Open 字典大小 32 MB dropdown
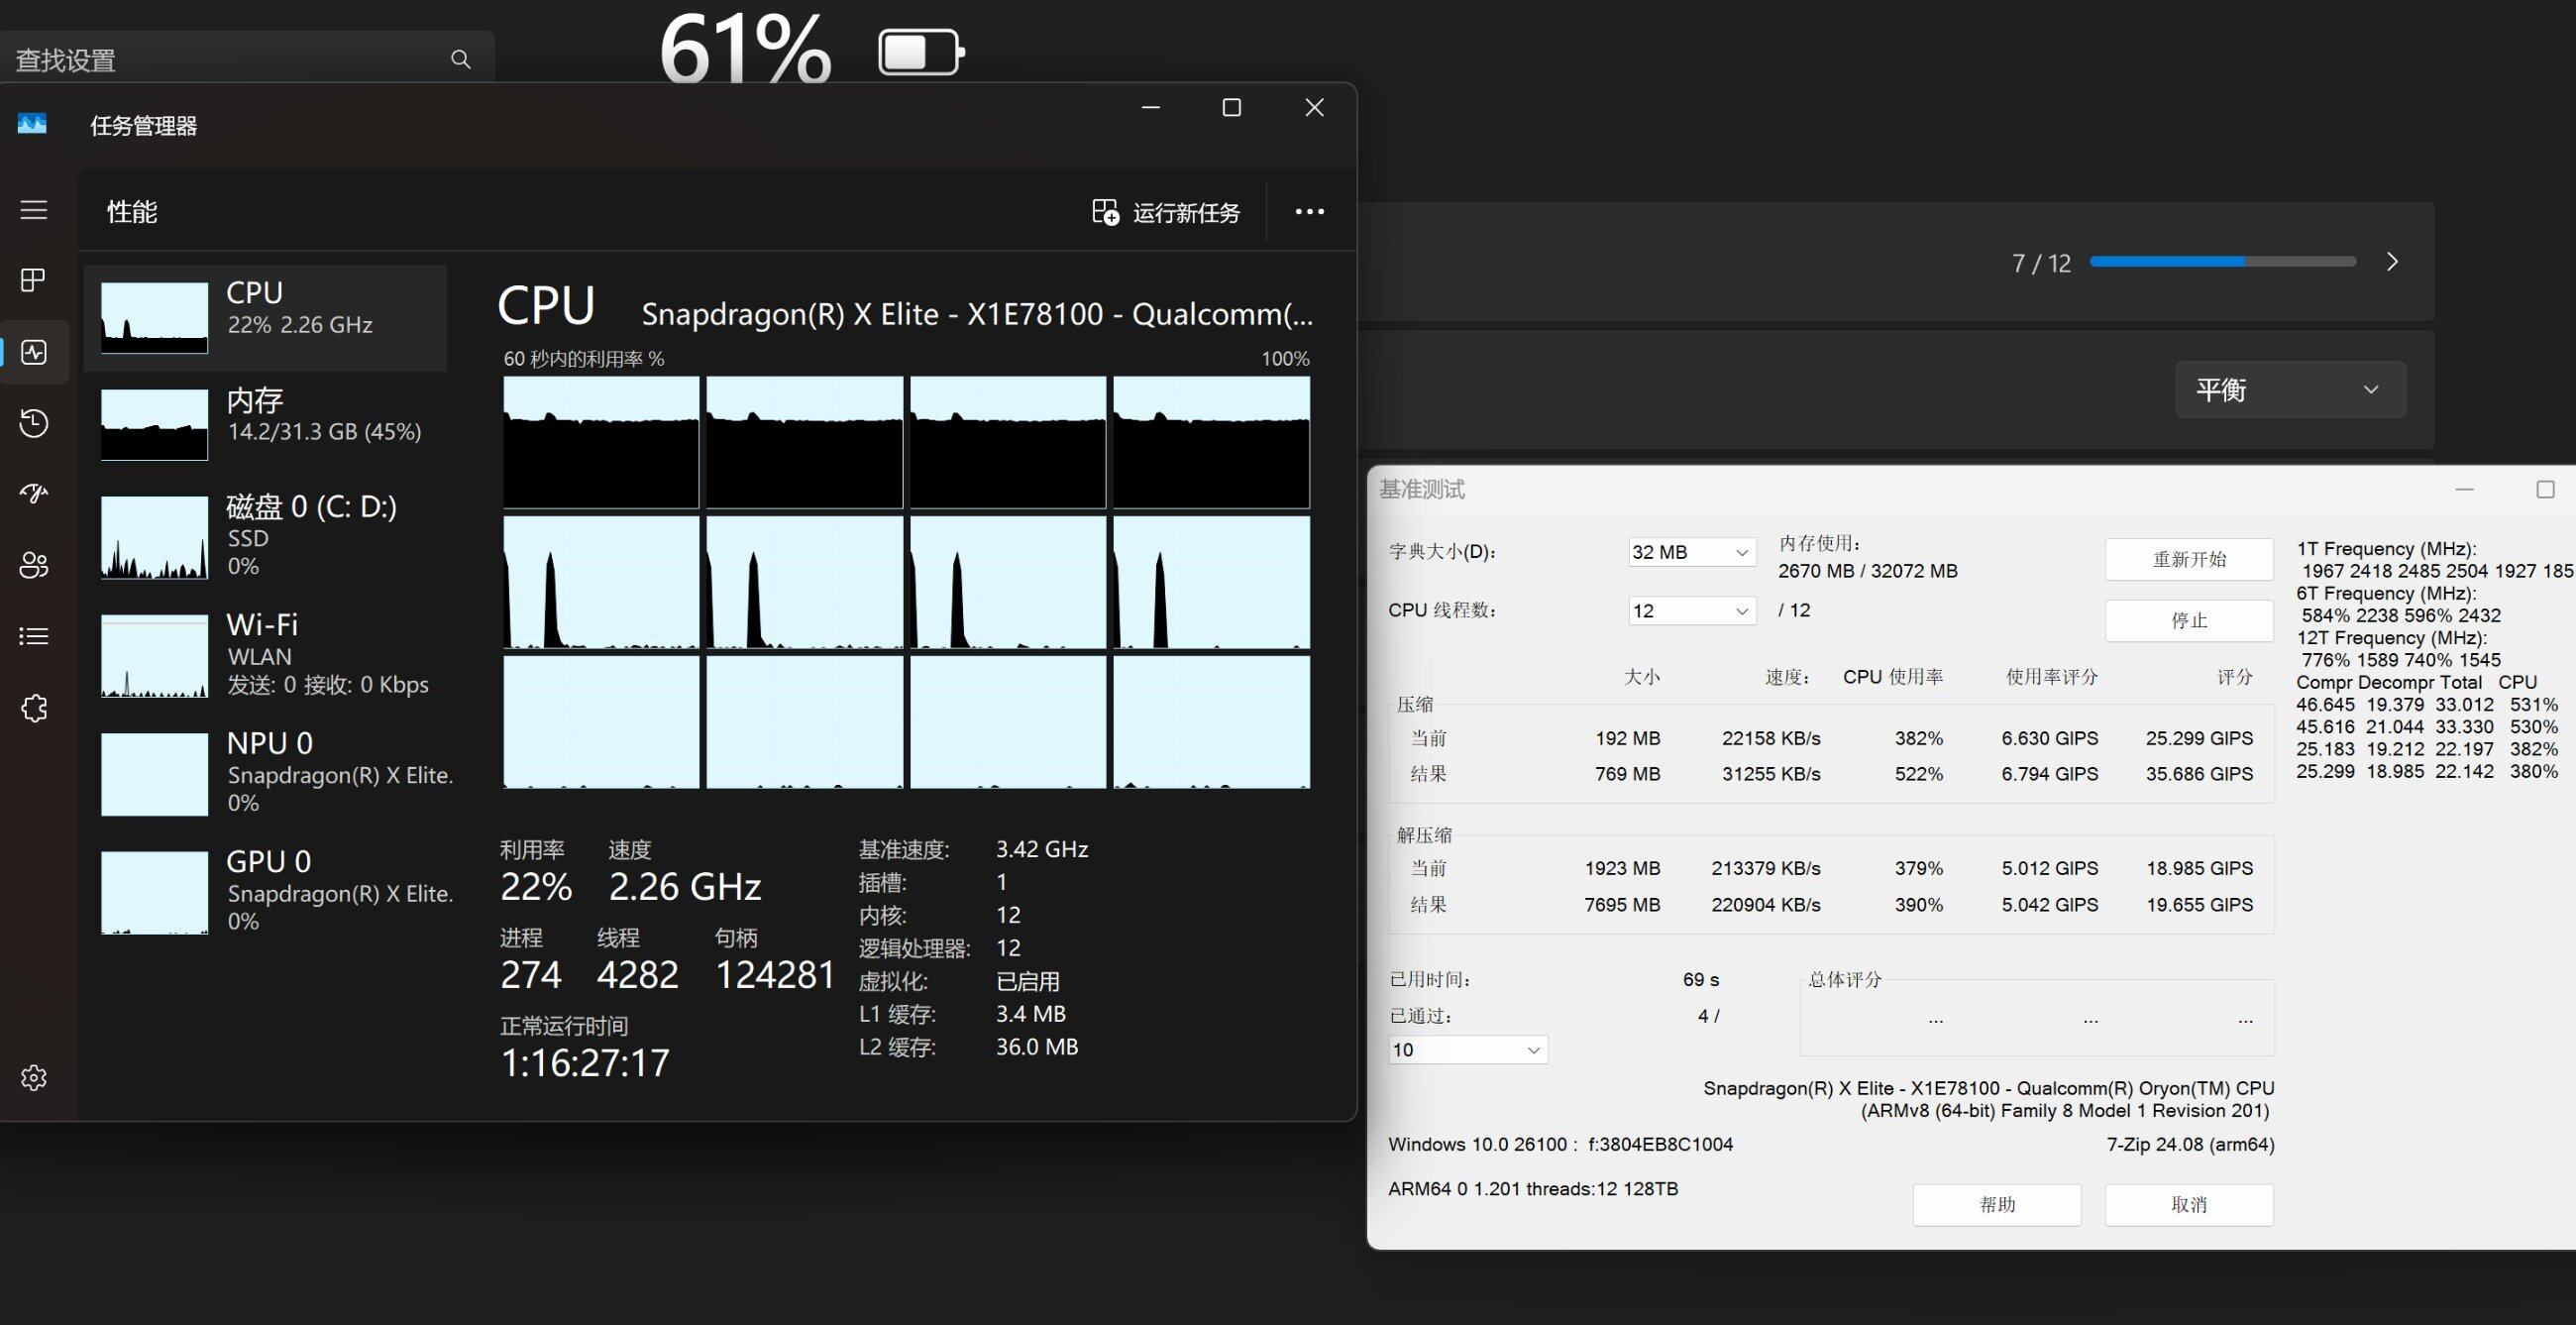2576x1325 pixels. [1691, 552]
